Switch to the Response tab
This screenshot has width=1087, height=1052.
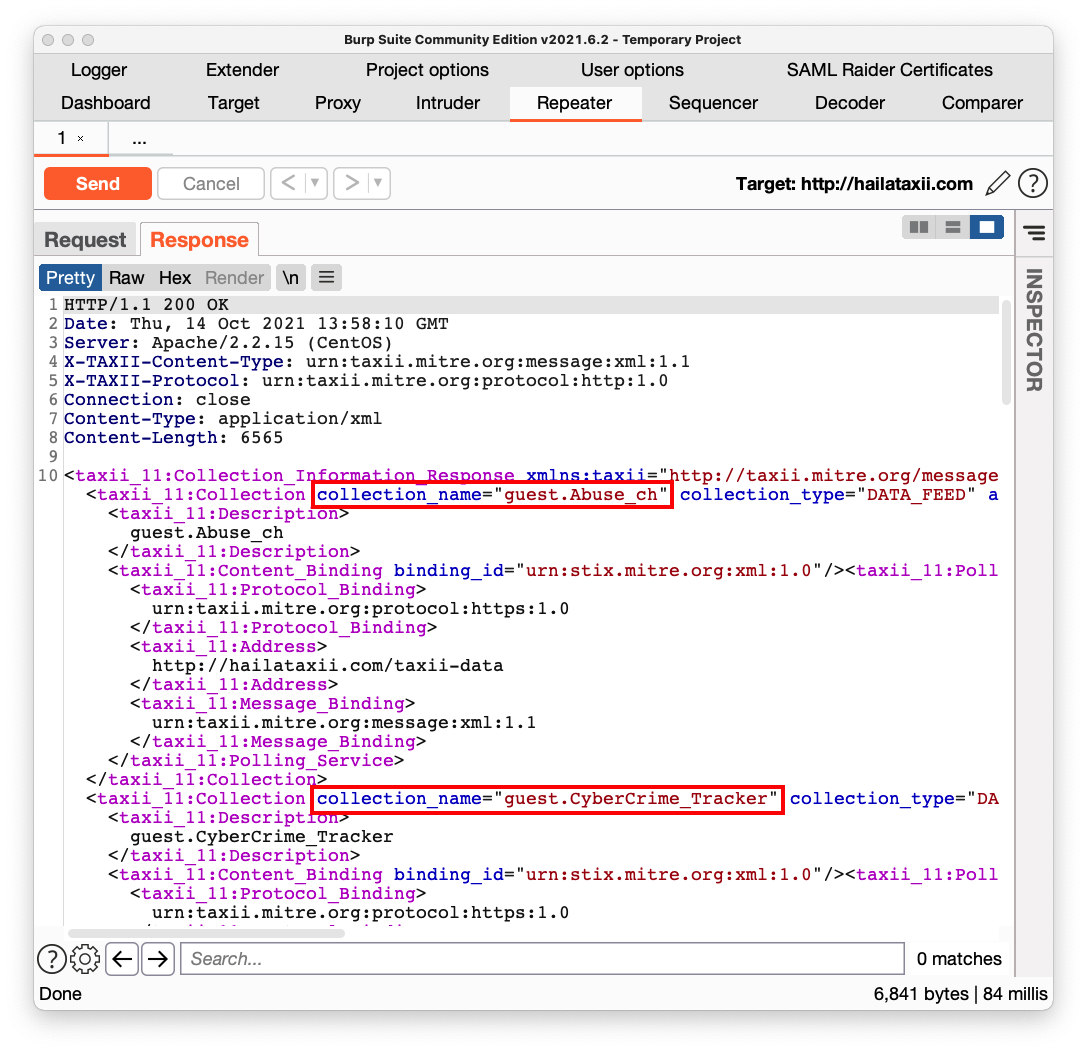pos(200,240)
